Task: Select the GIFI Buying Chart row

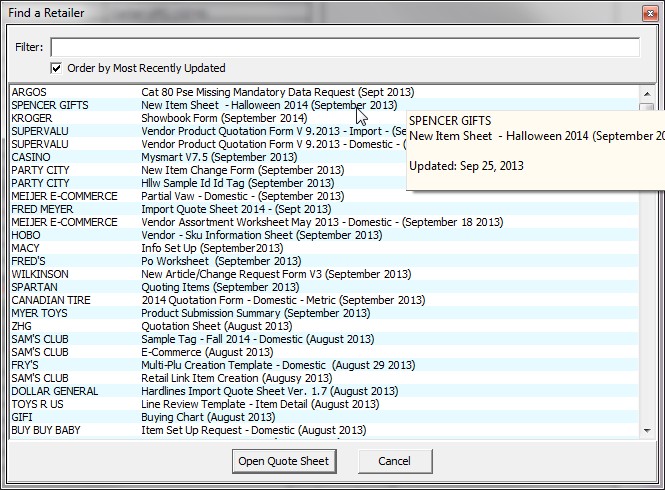Action: click(324, 417)
